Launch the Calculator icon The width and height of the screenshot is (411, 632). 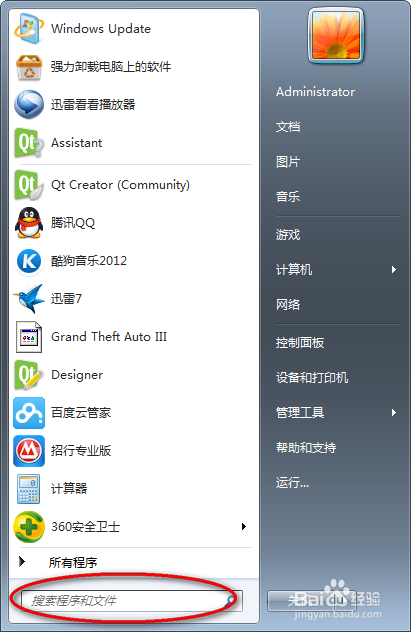29,489
